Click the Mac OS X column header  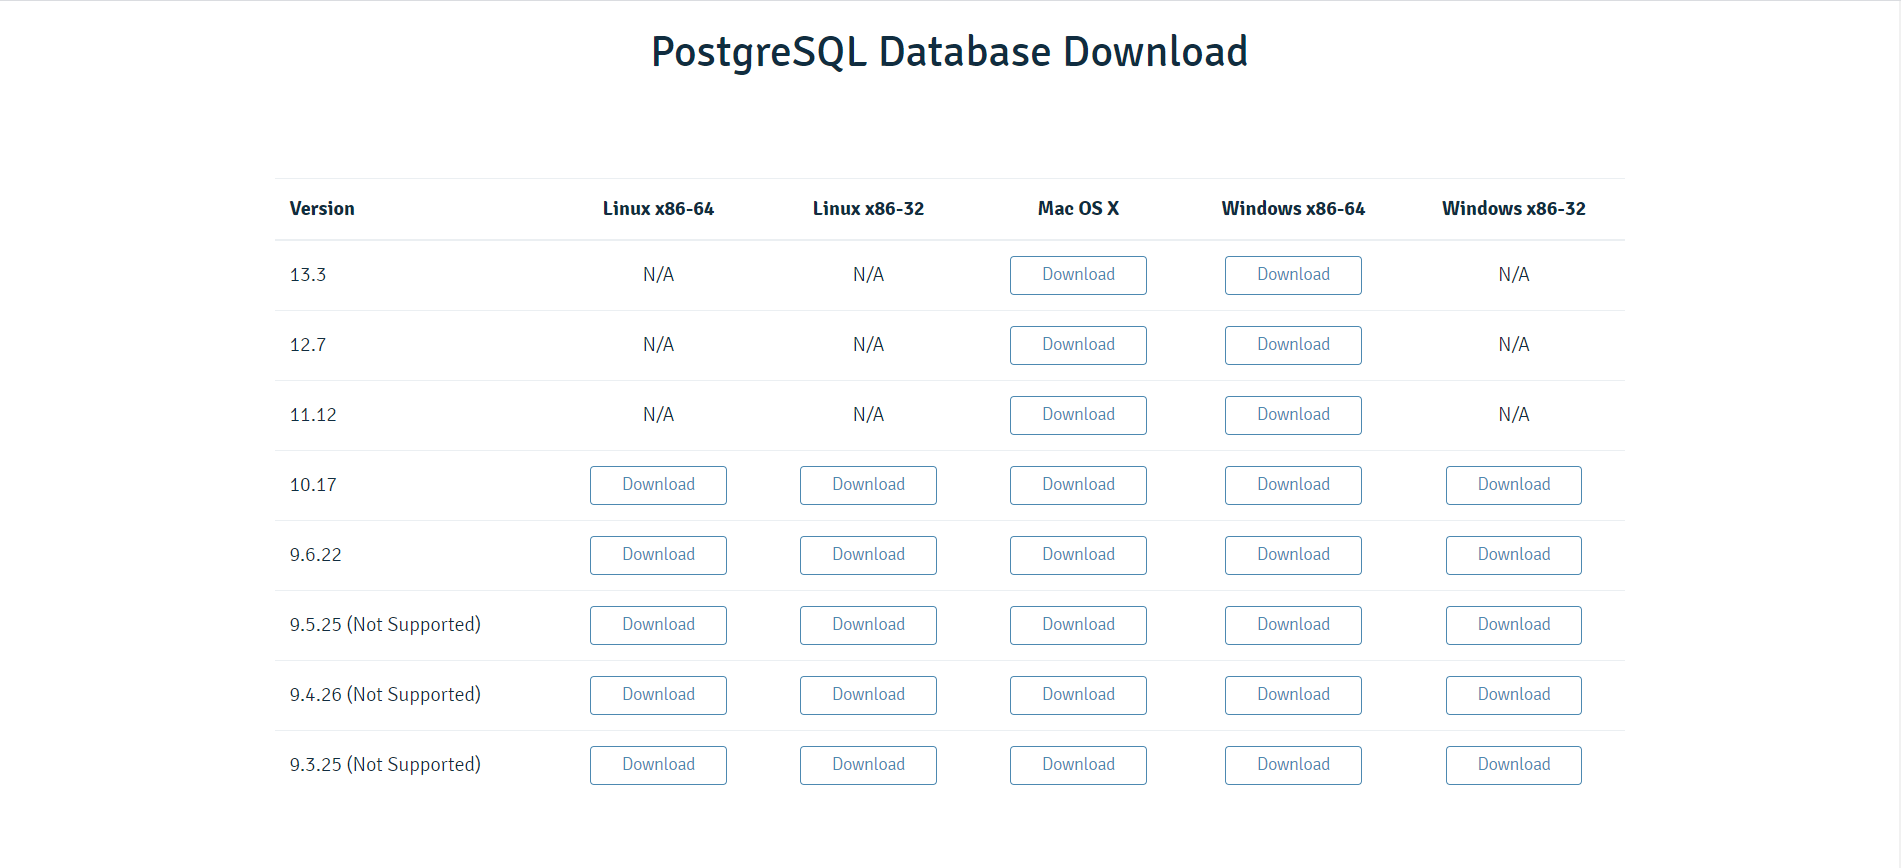(x=1078, y=209)
